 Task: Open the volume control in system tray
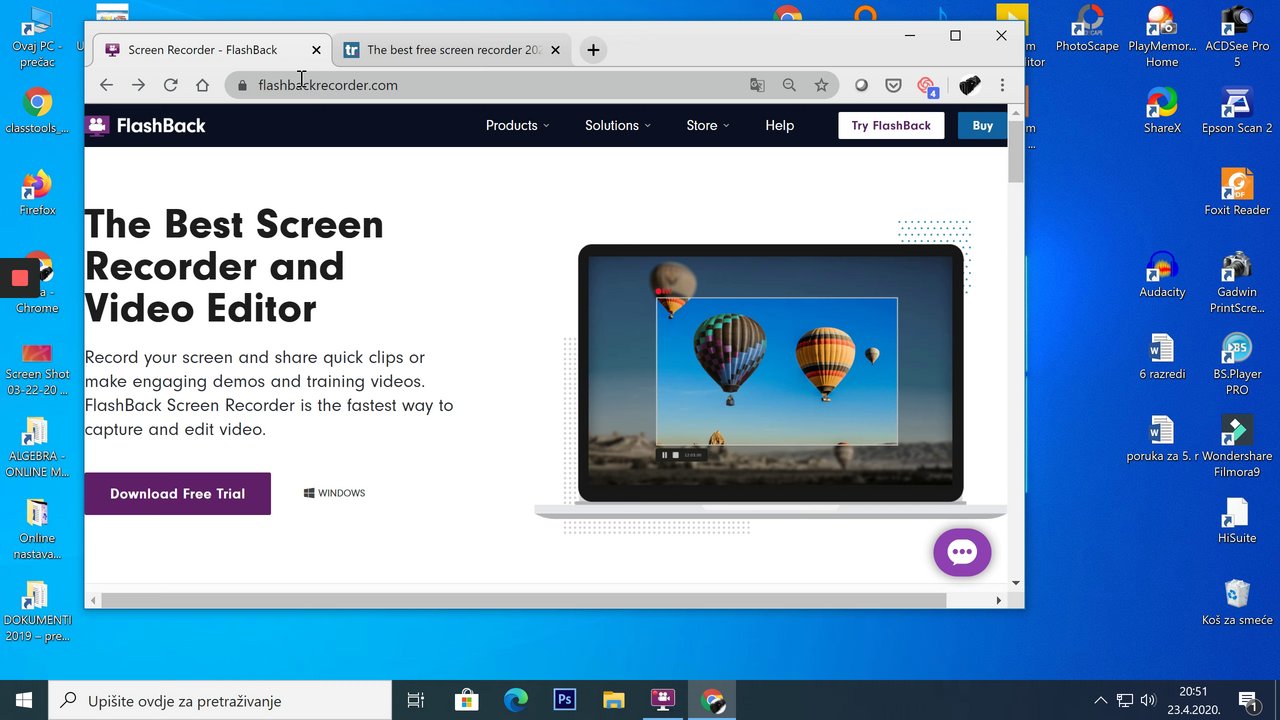tap(1148, 700)
